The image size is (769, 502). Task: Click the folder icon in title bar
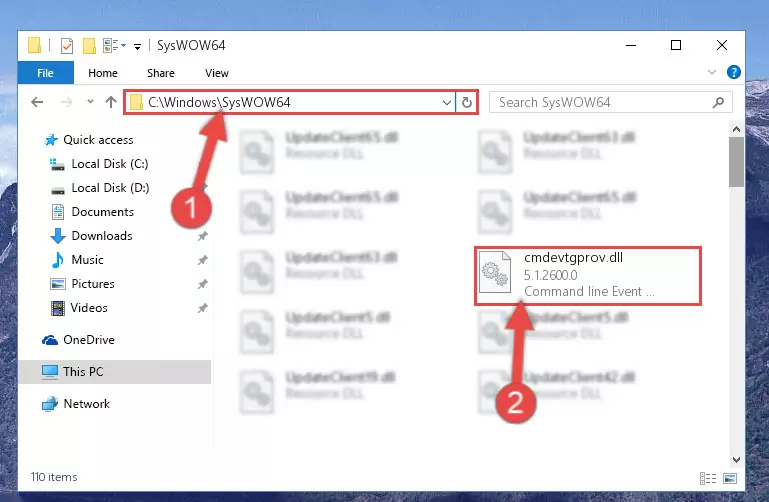[x=34, y=45]
